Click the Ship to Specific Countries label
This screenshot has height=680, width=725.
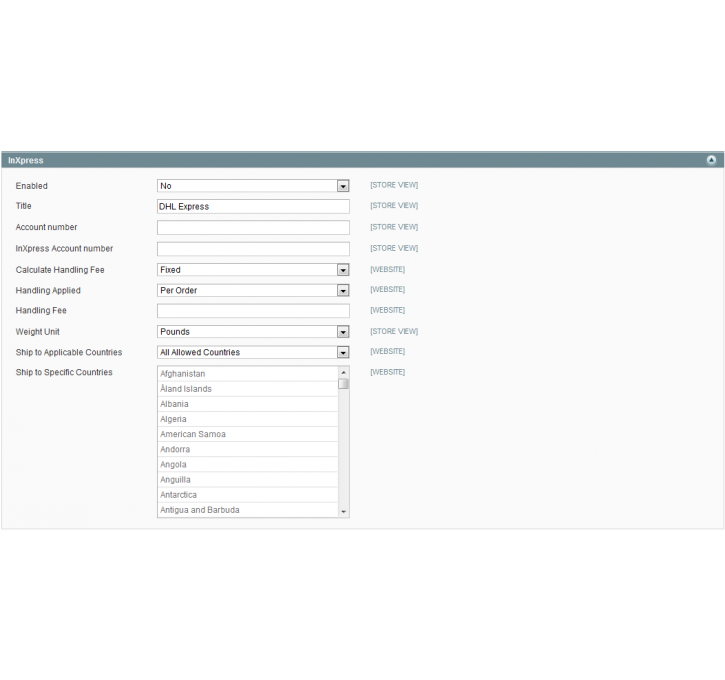click(64, 372)
